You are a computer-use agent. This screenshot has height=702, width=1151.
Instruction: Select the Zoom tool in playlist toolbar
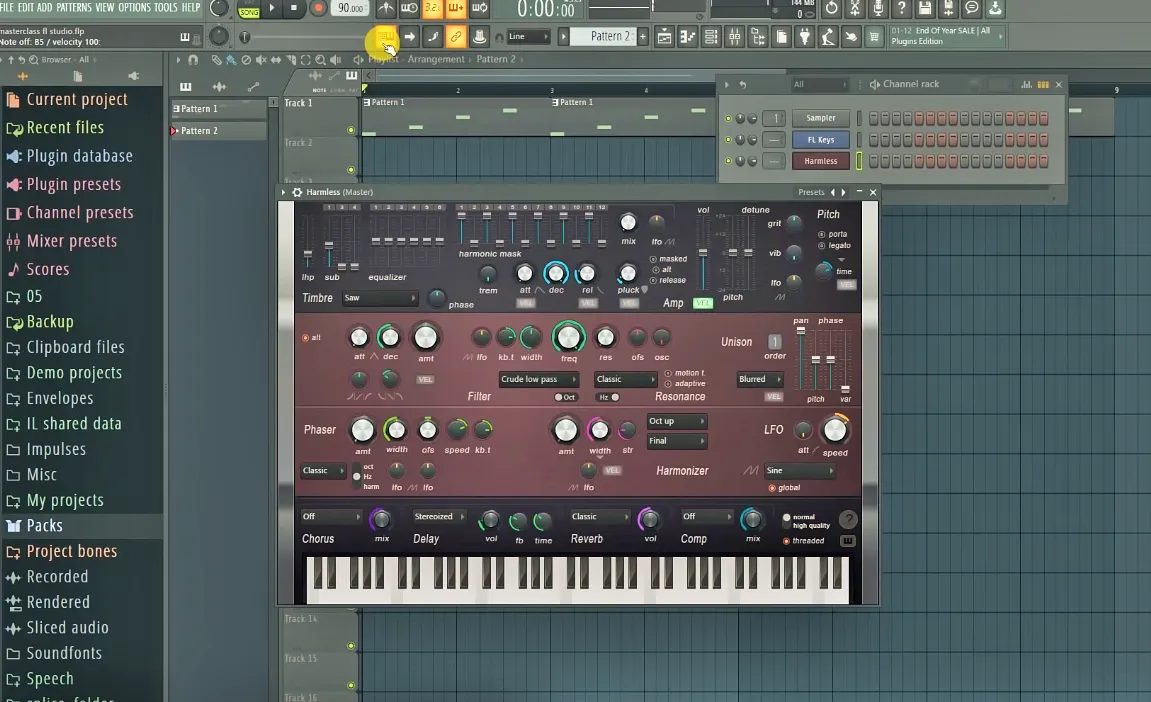[320, 59]
